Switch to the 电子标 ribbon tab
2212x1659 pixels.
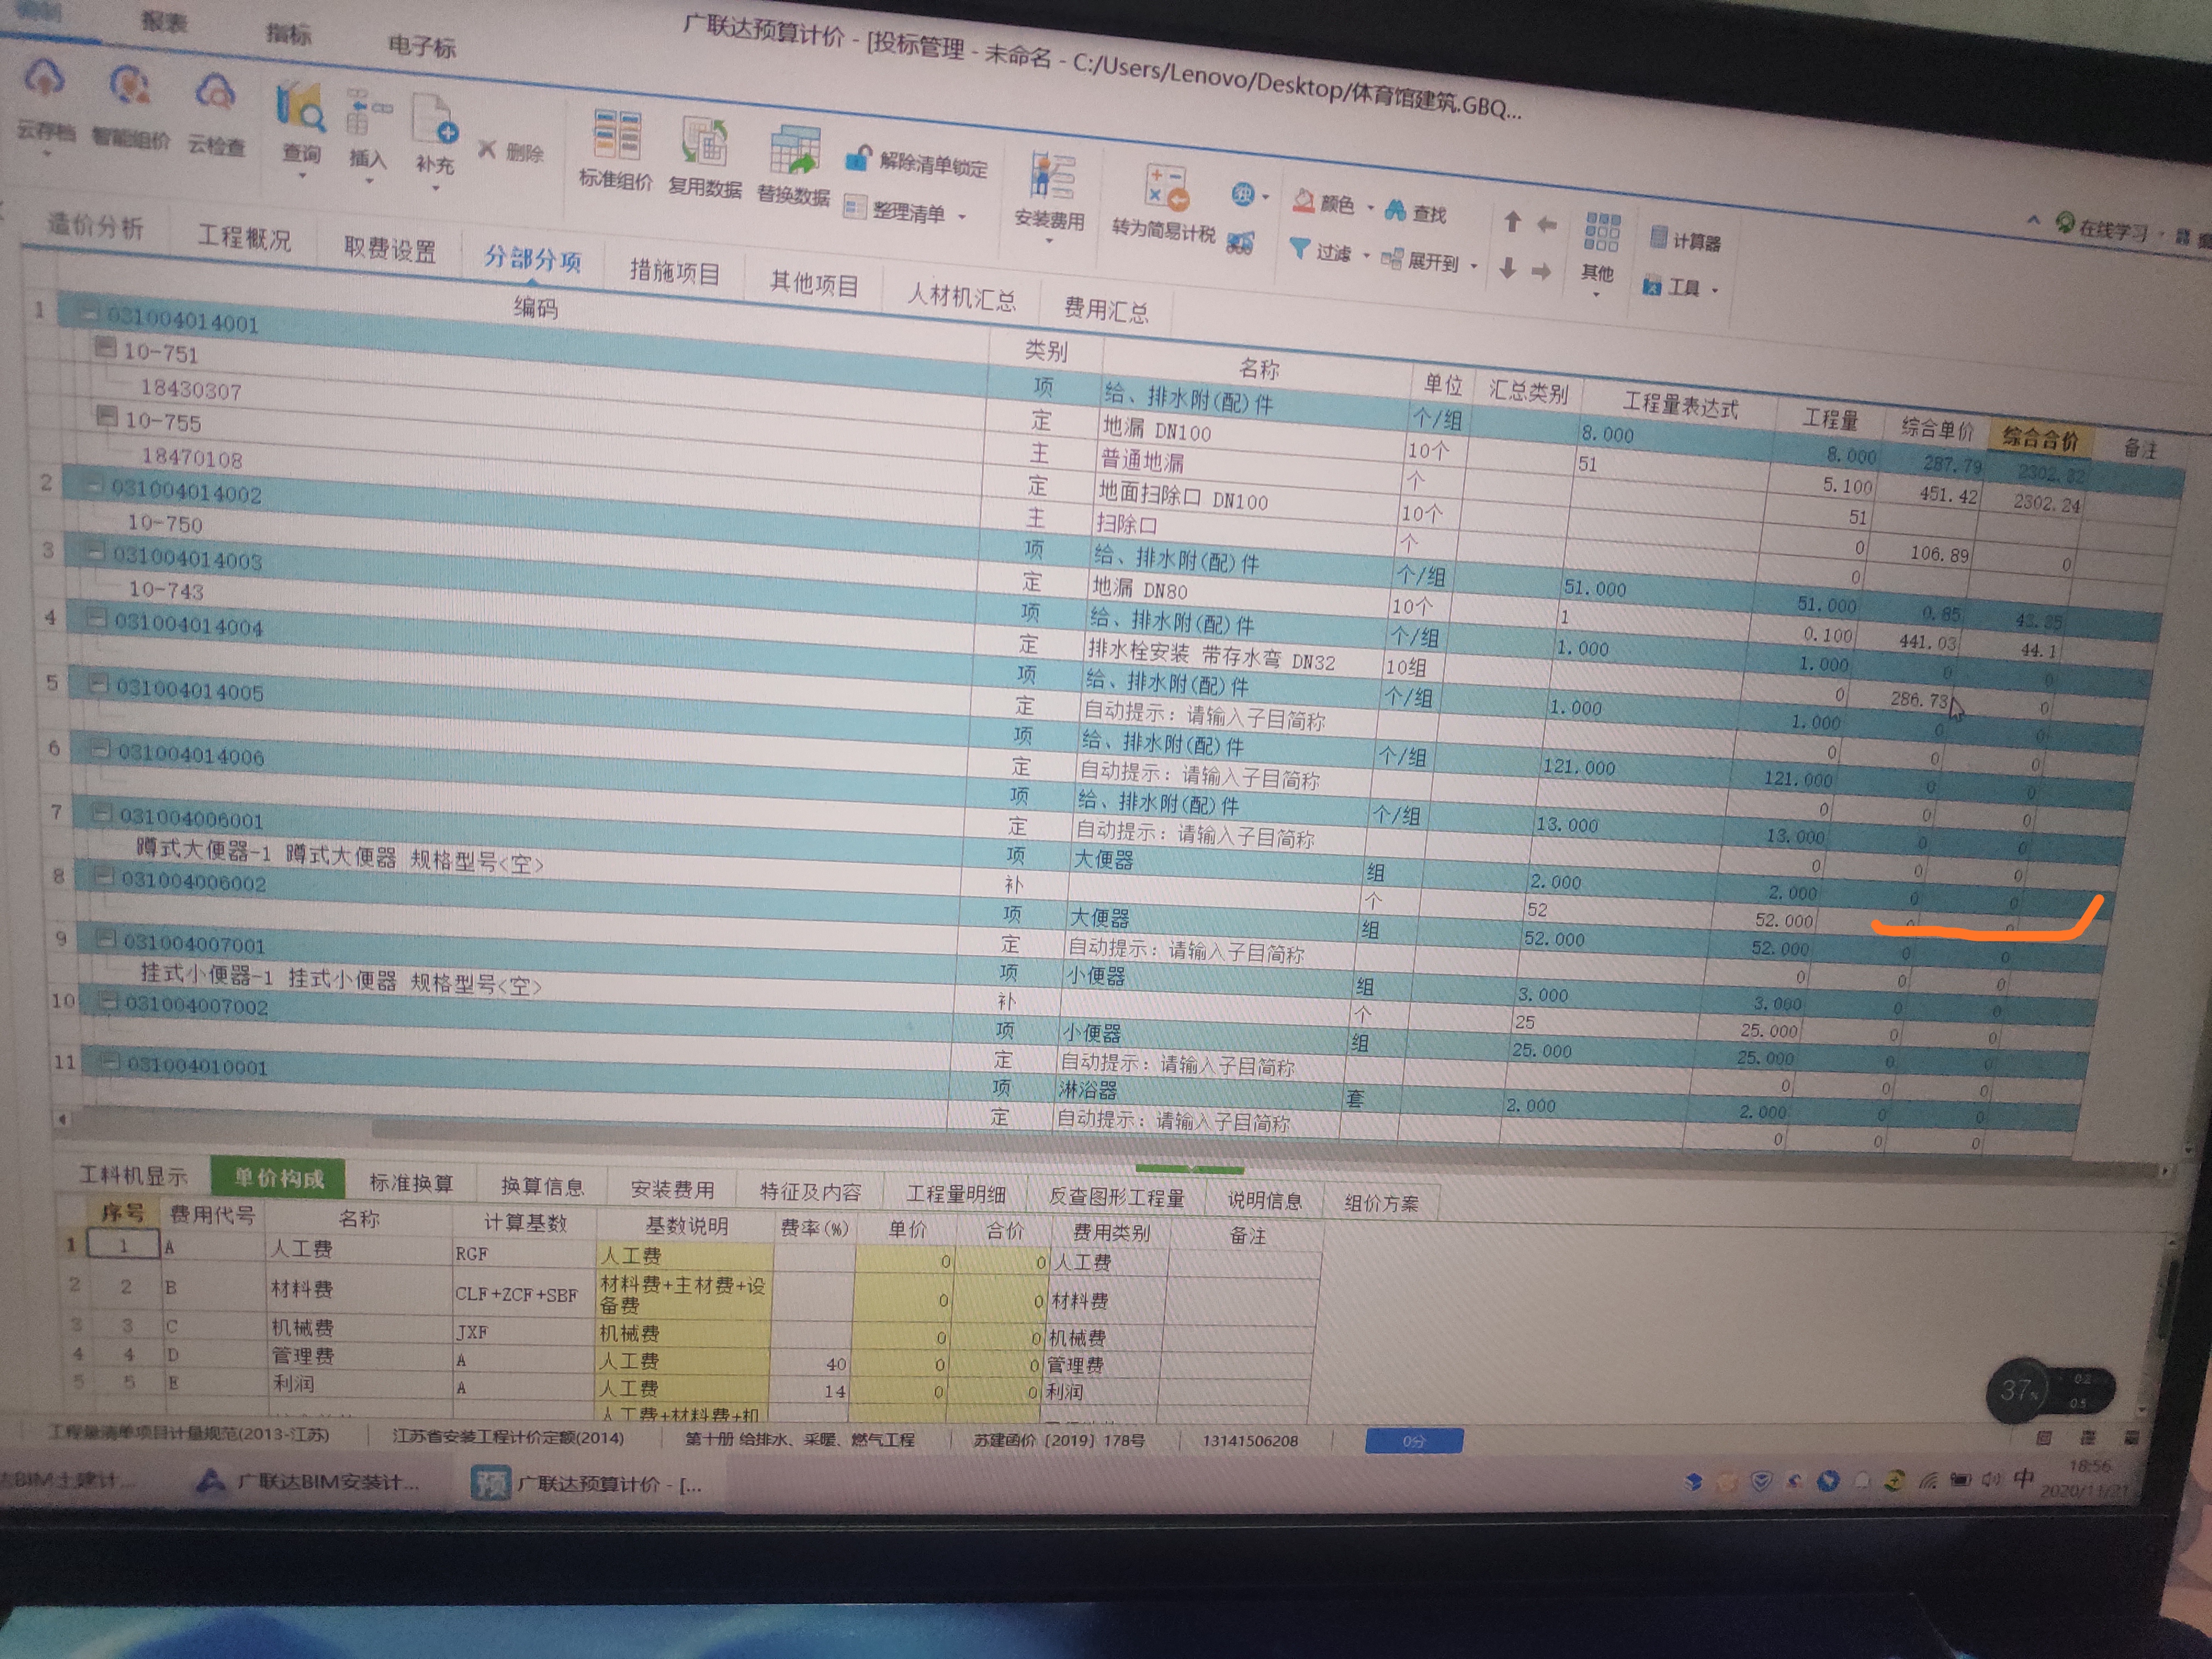pyautogui.click(x=422, y=45)
